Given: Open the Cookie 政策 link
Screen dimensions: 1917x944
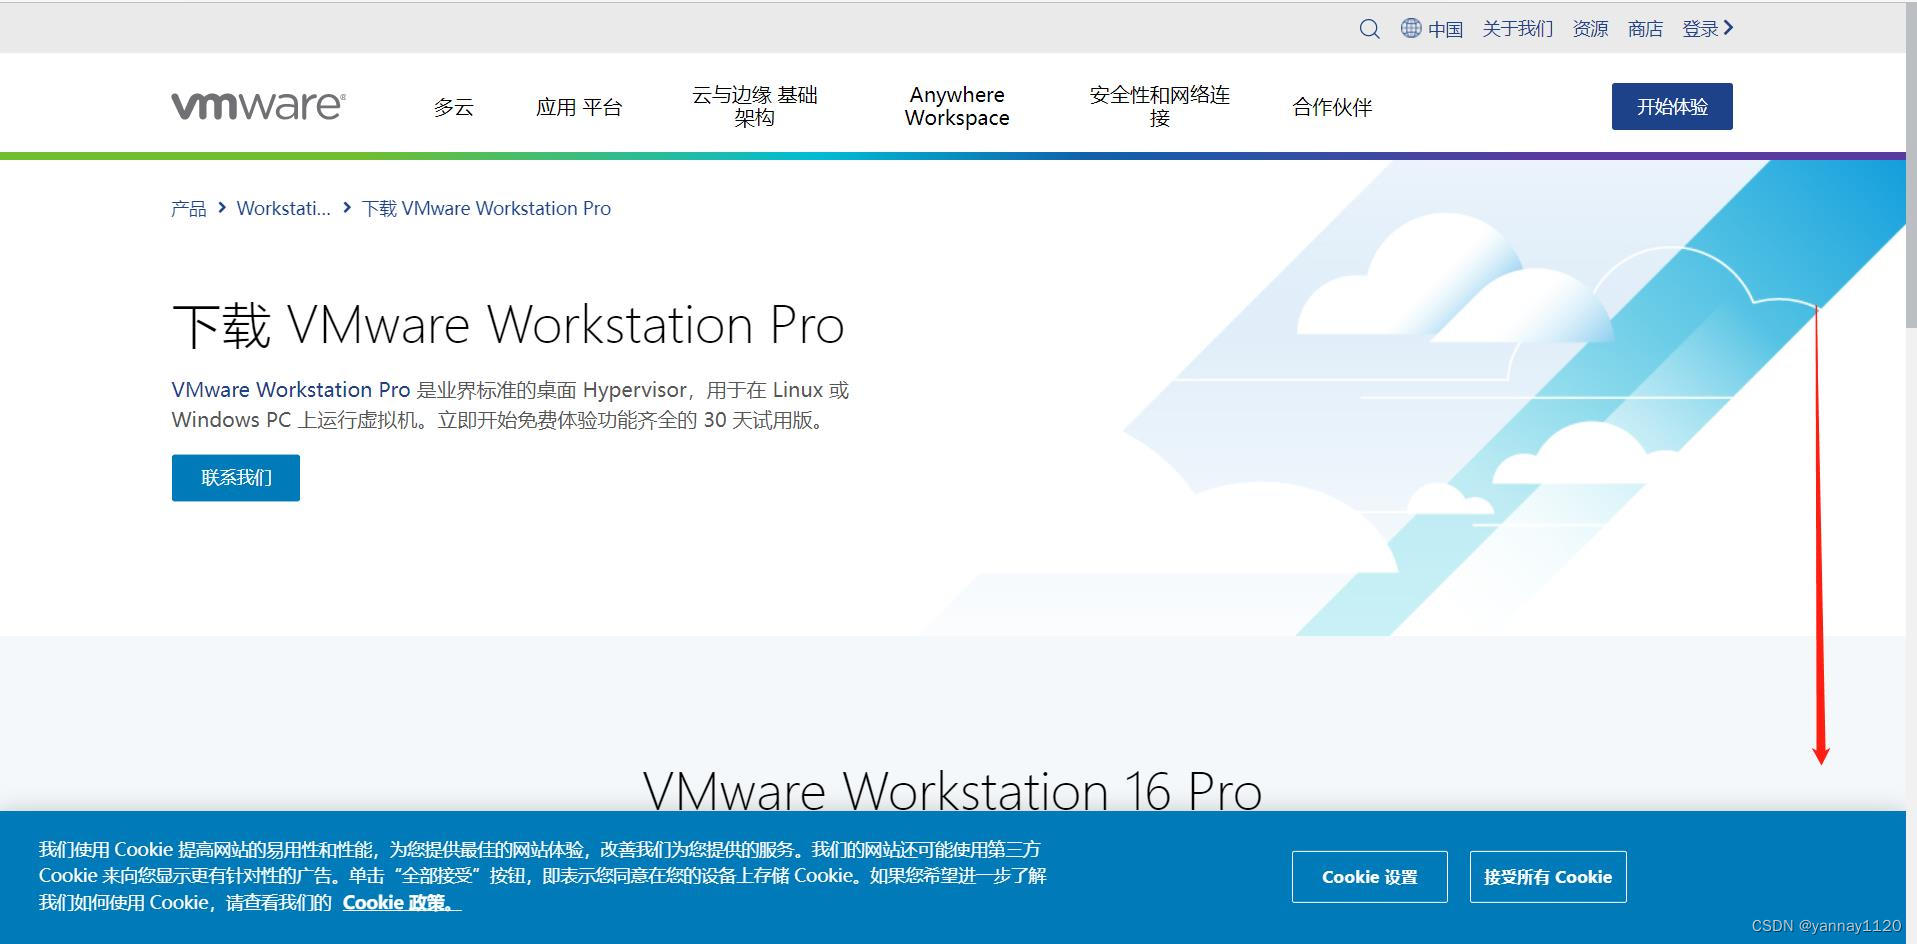Looking at the screenshot, I should [x=401, y=903].
